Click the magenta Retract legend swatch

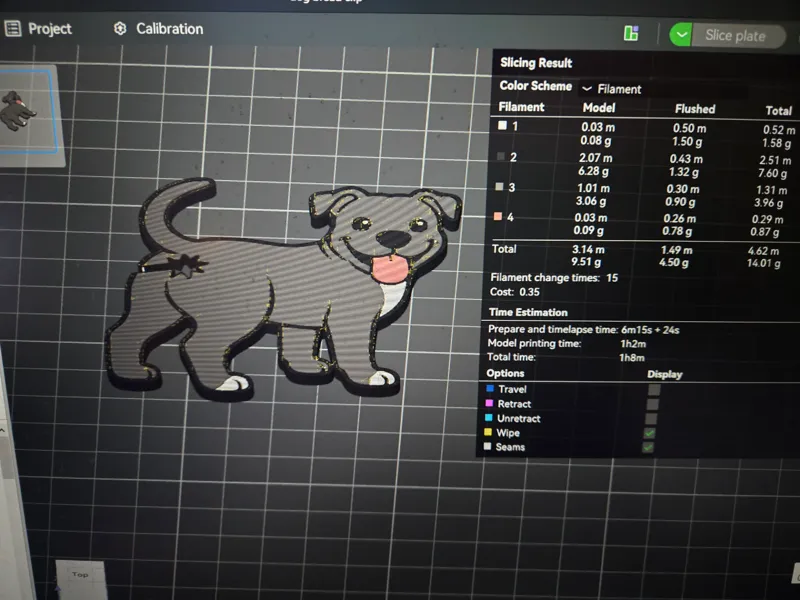(x=489, y=403)
